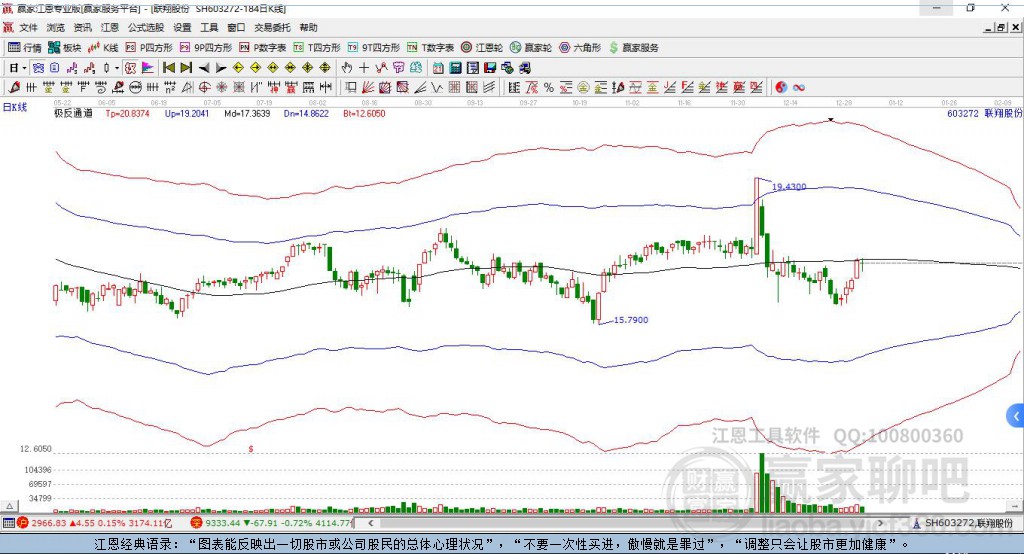This screenshot has height=554, width=1024.
Task: Toggle the highlighted blue chart-mode icon
Action: click(38, 68)
